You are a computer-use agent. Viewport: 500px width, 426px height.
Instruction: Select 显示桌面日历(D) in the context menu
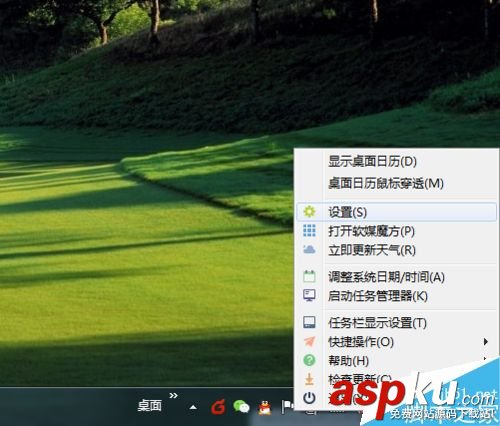(x=396, y=162)
